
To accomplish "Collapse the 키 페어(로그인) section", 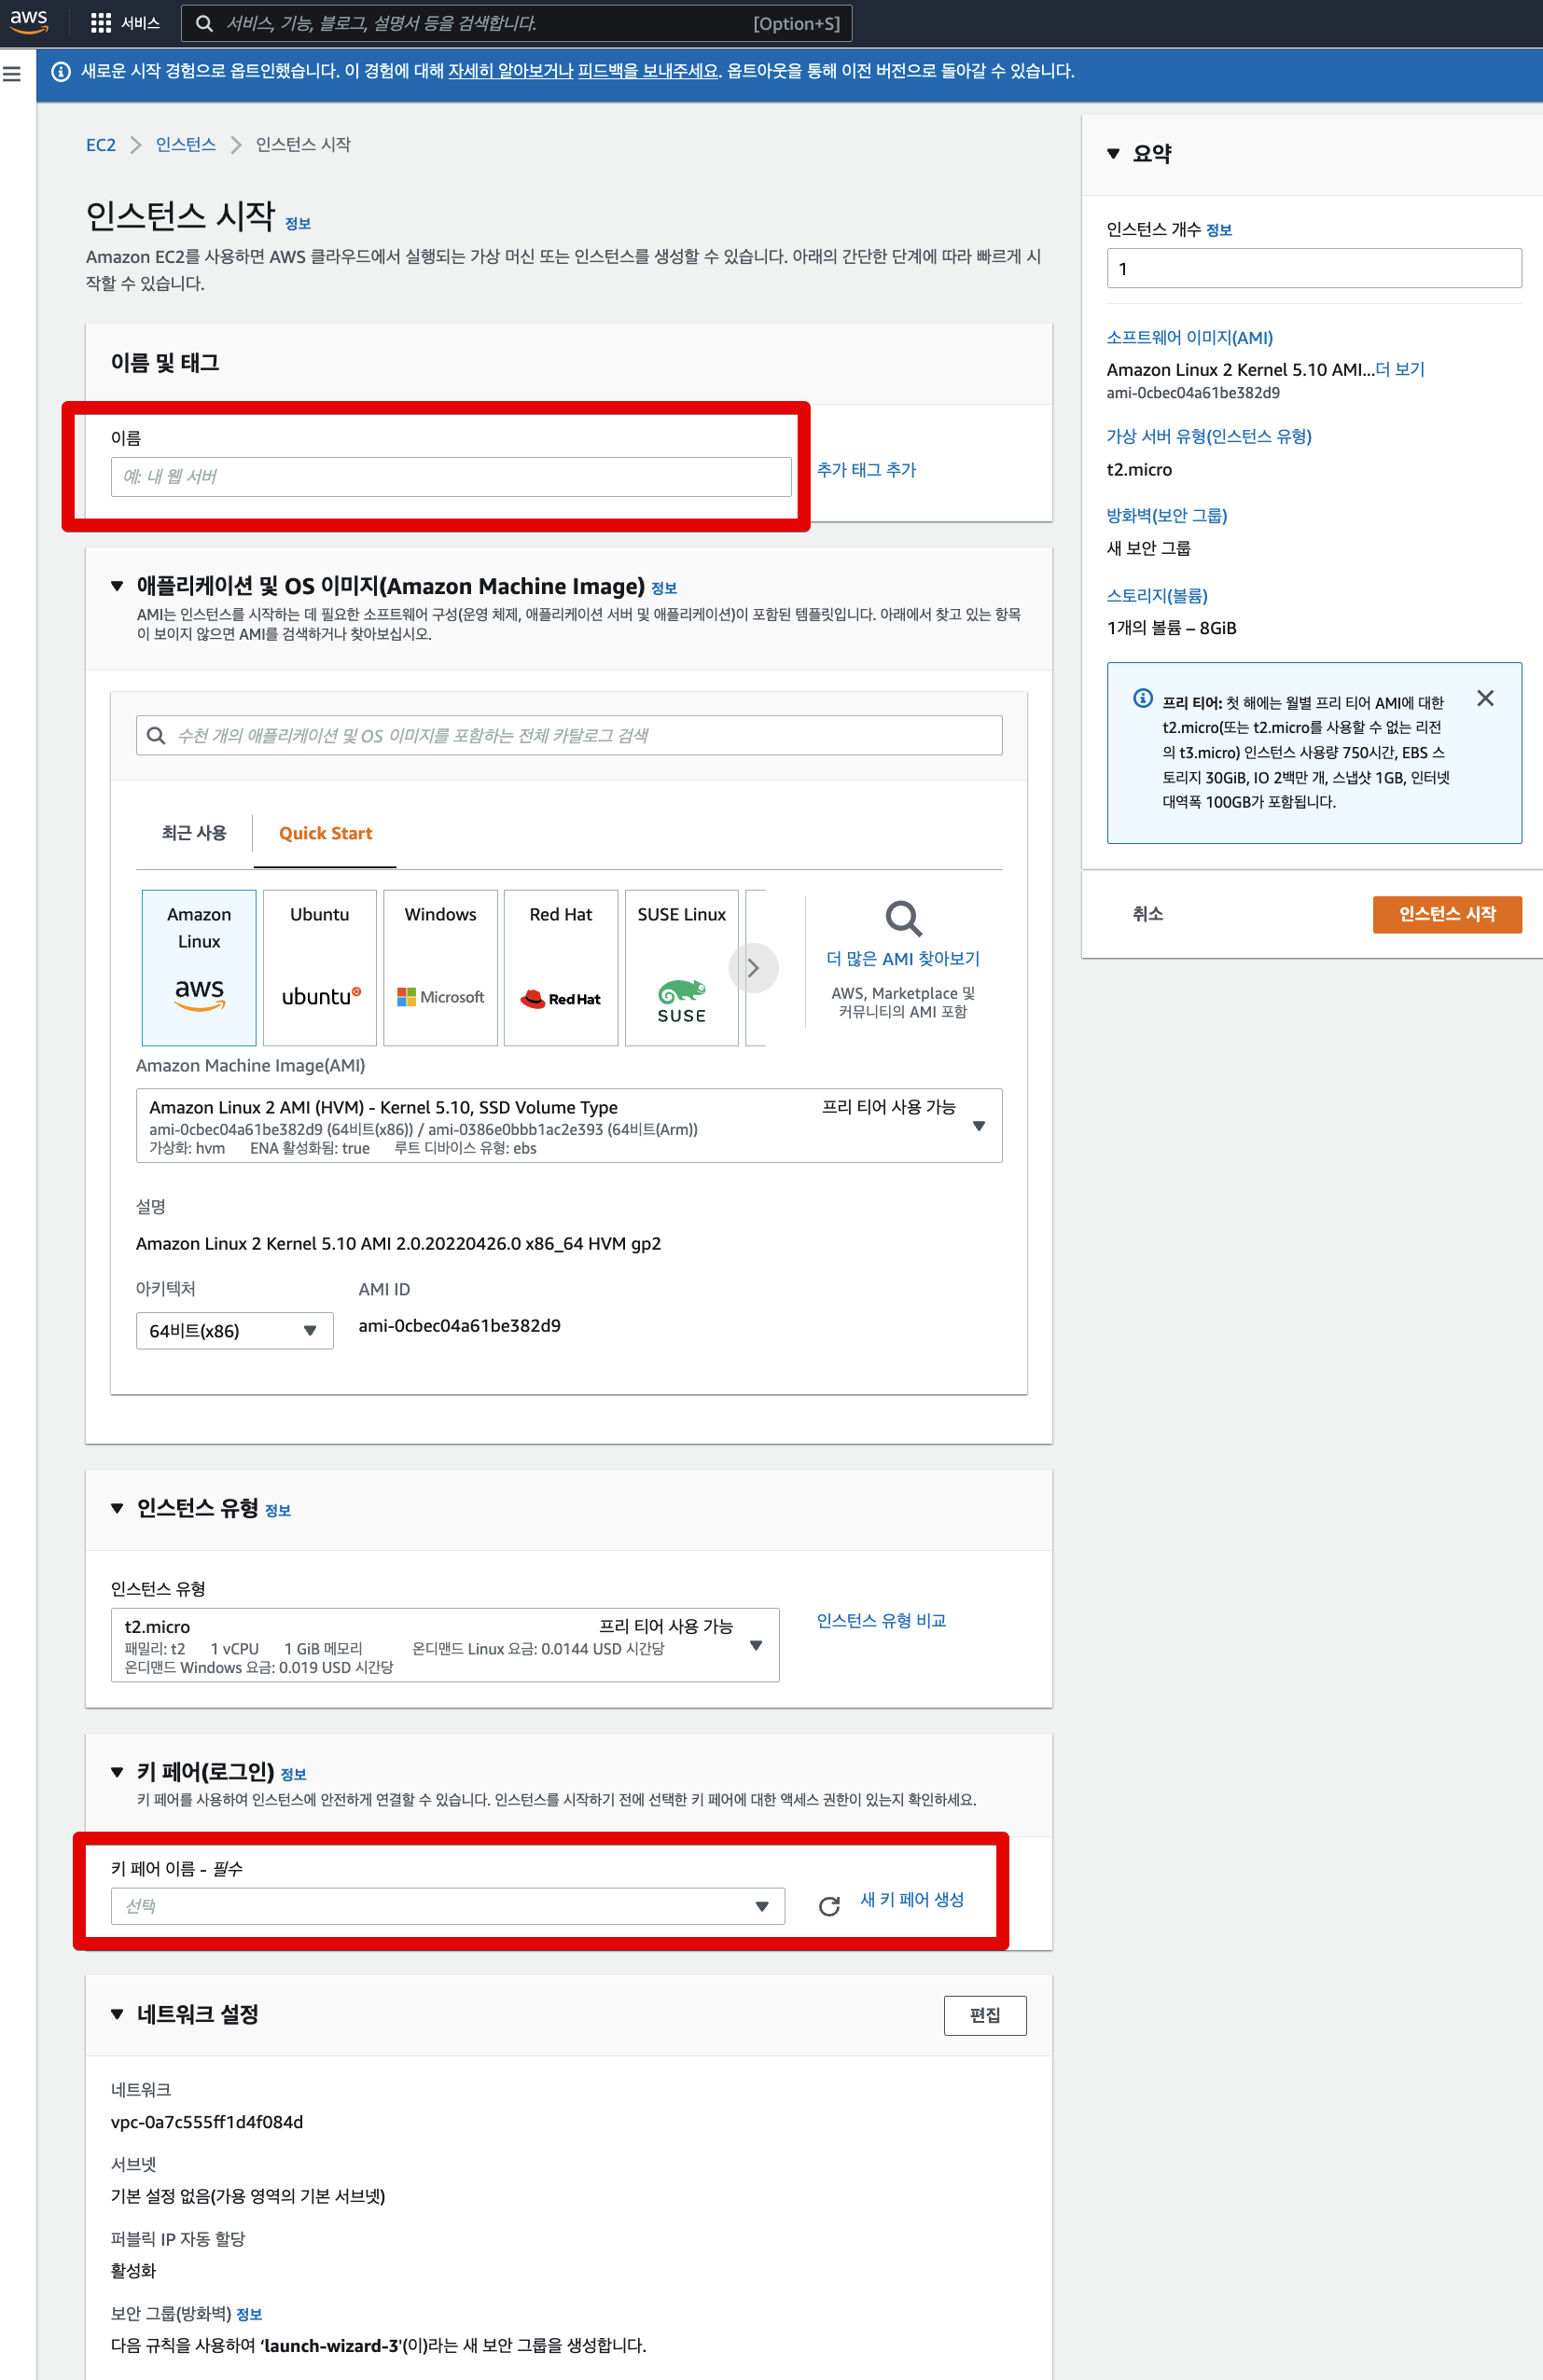I will (x=117, y=1772).
